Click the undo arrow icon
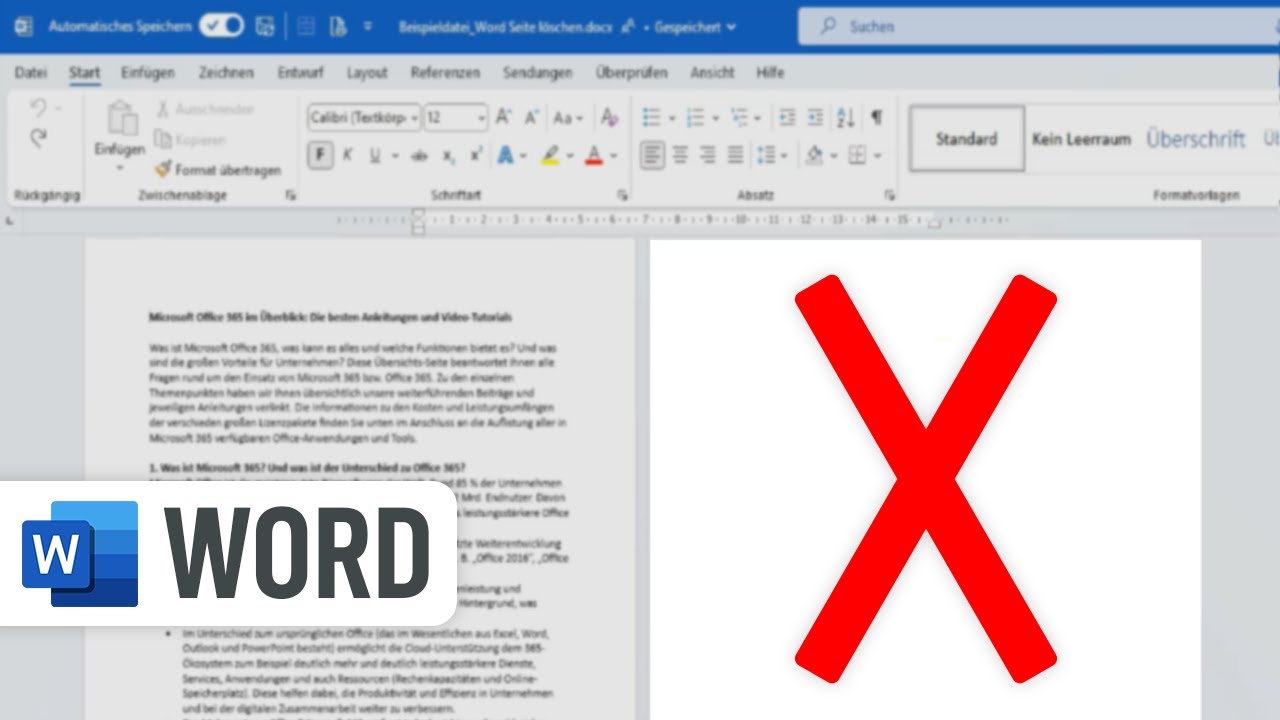The width and height of the screenshot is (1280, 720). [39, 108]
